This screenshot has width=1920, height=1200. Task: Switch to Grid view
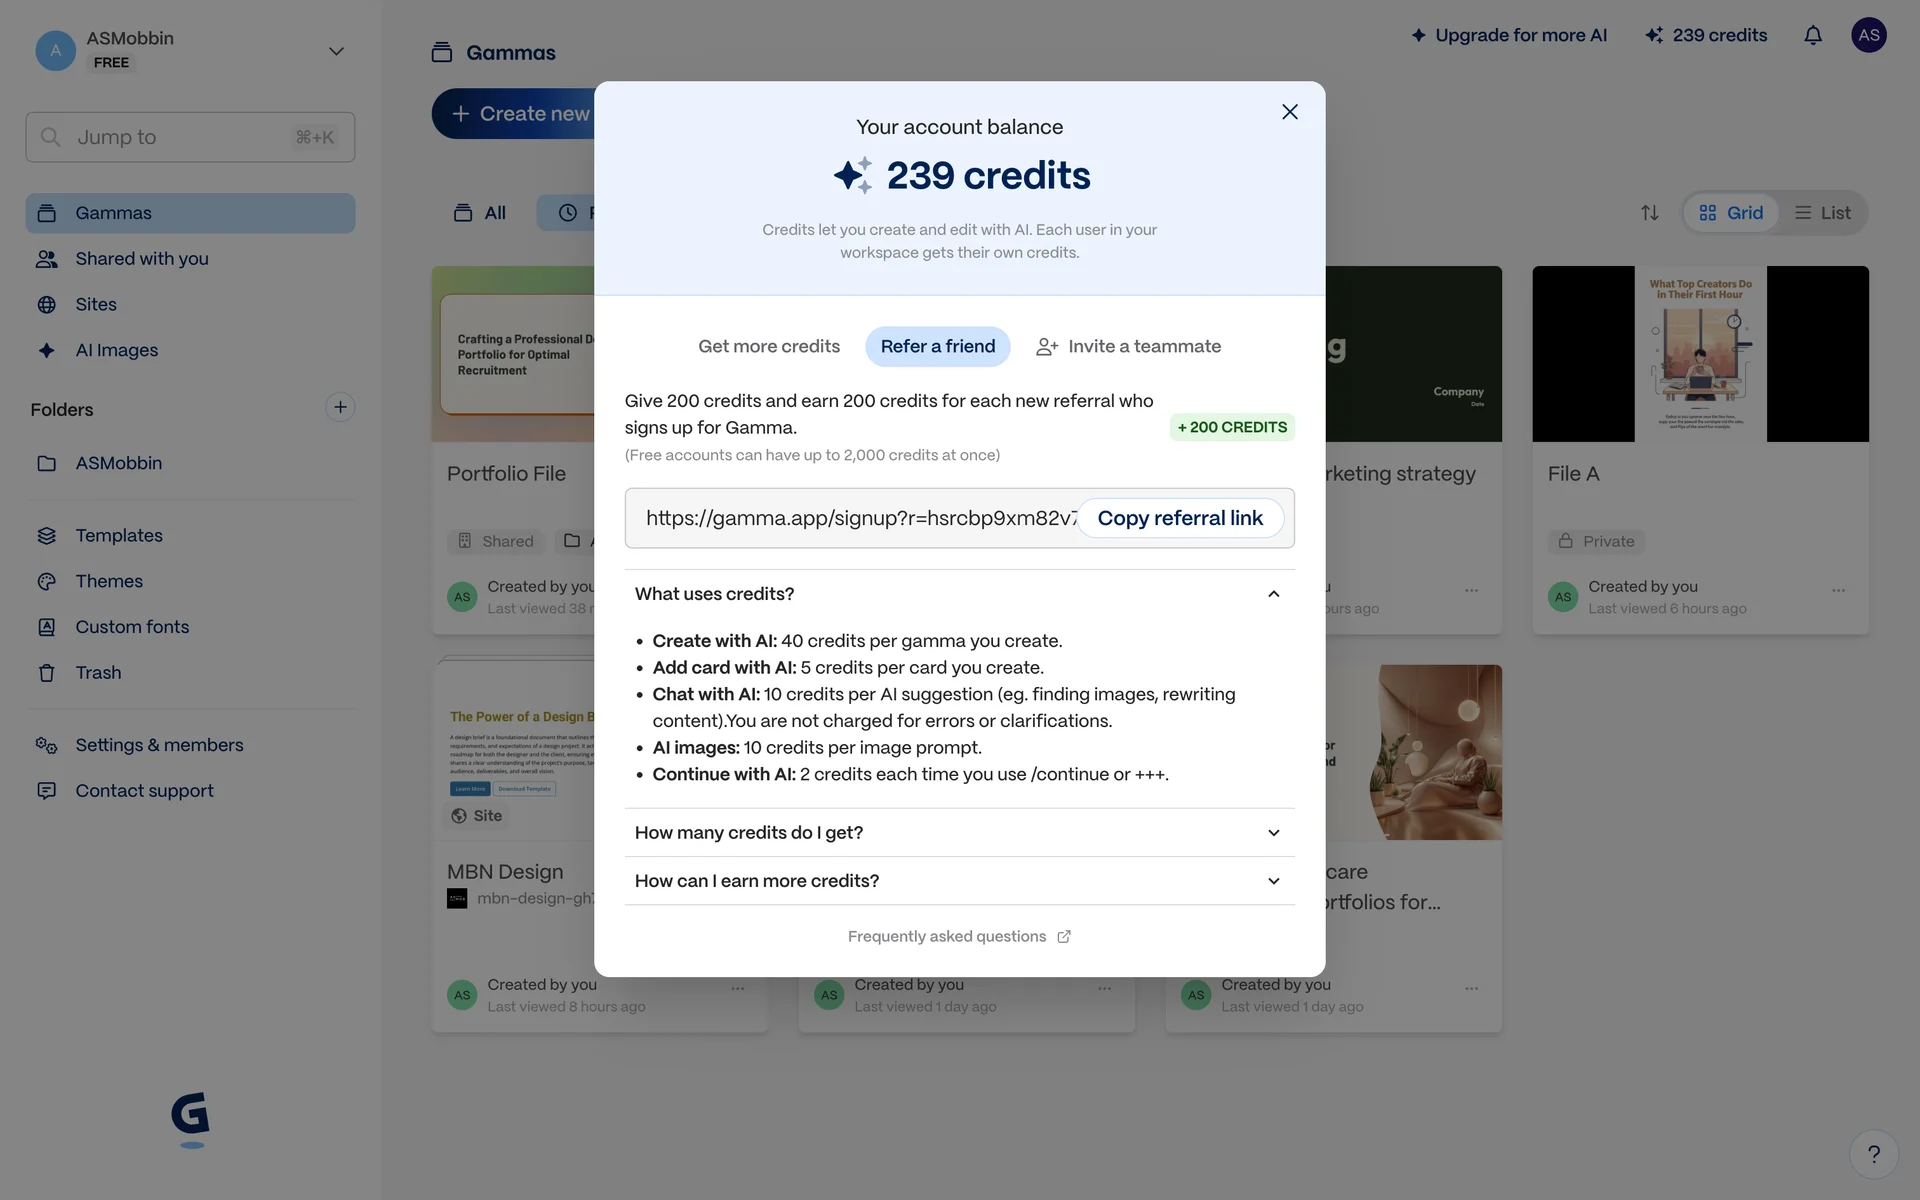pyautogui.click(x=1731, y=213)
